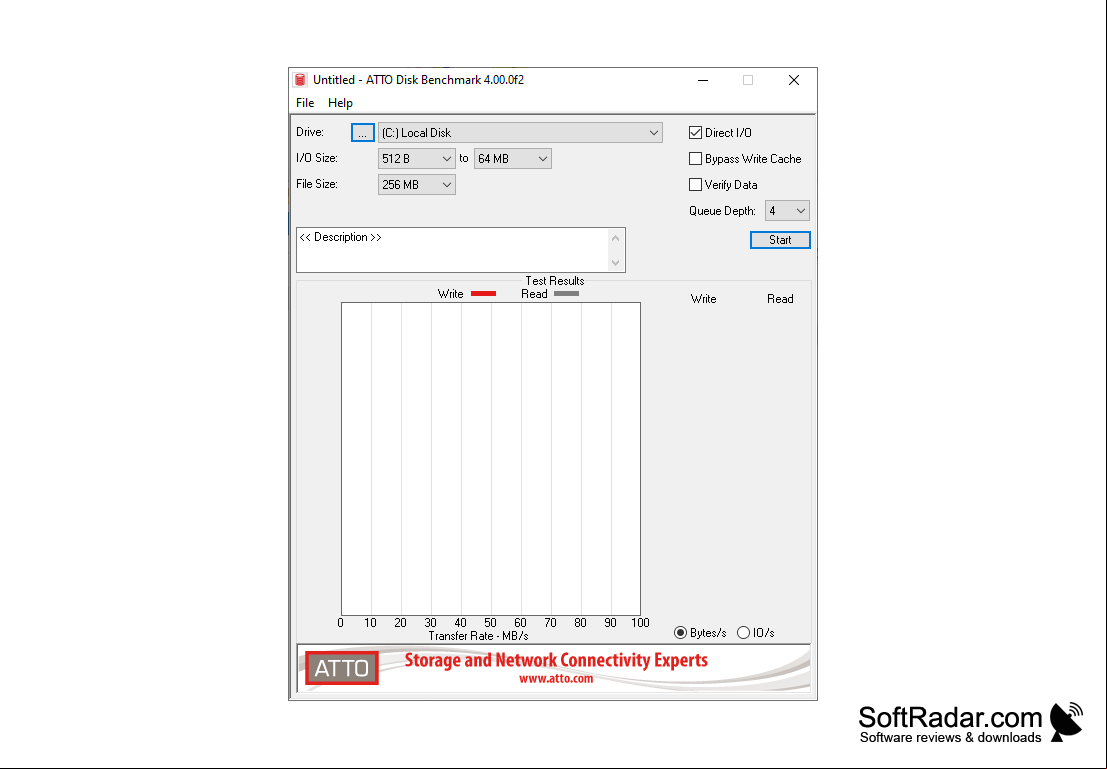Click the 'Transfer Rate - MB/s' axis label
The image size is (1107, 769).
click(x=478, y=636)
